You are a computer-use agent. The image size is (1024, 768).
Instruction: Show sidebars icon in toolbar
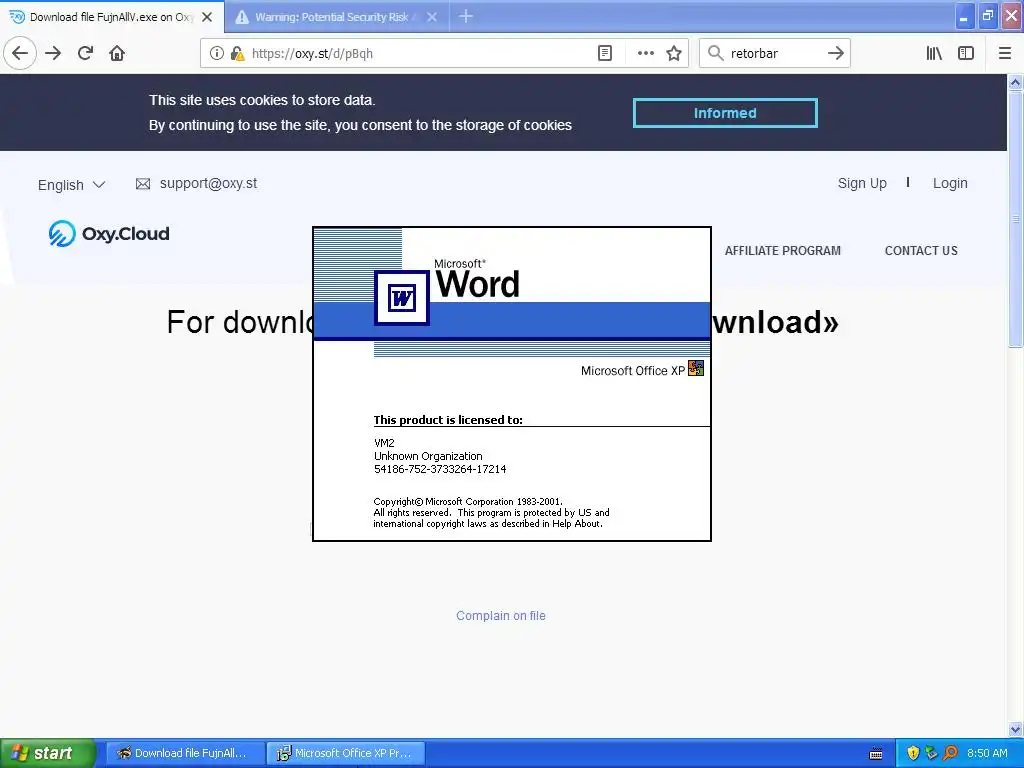[966, 53]
